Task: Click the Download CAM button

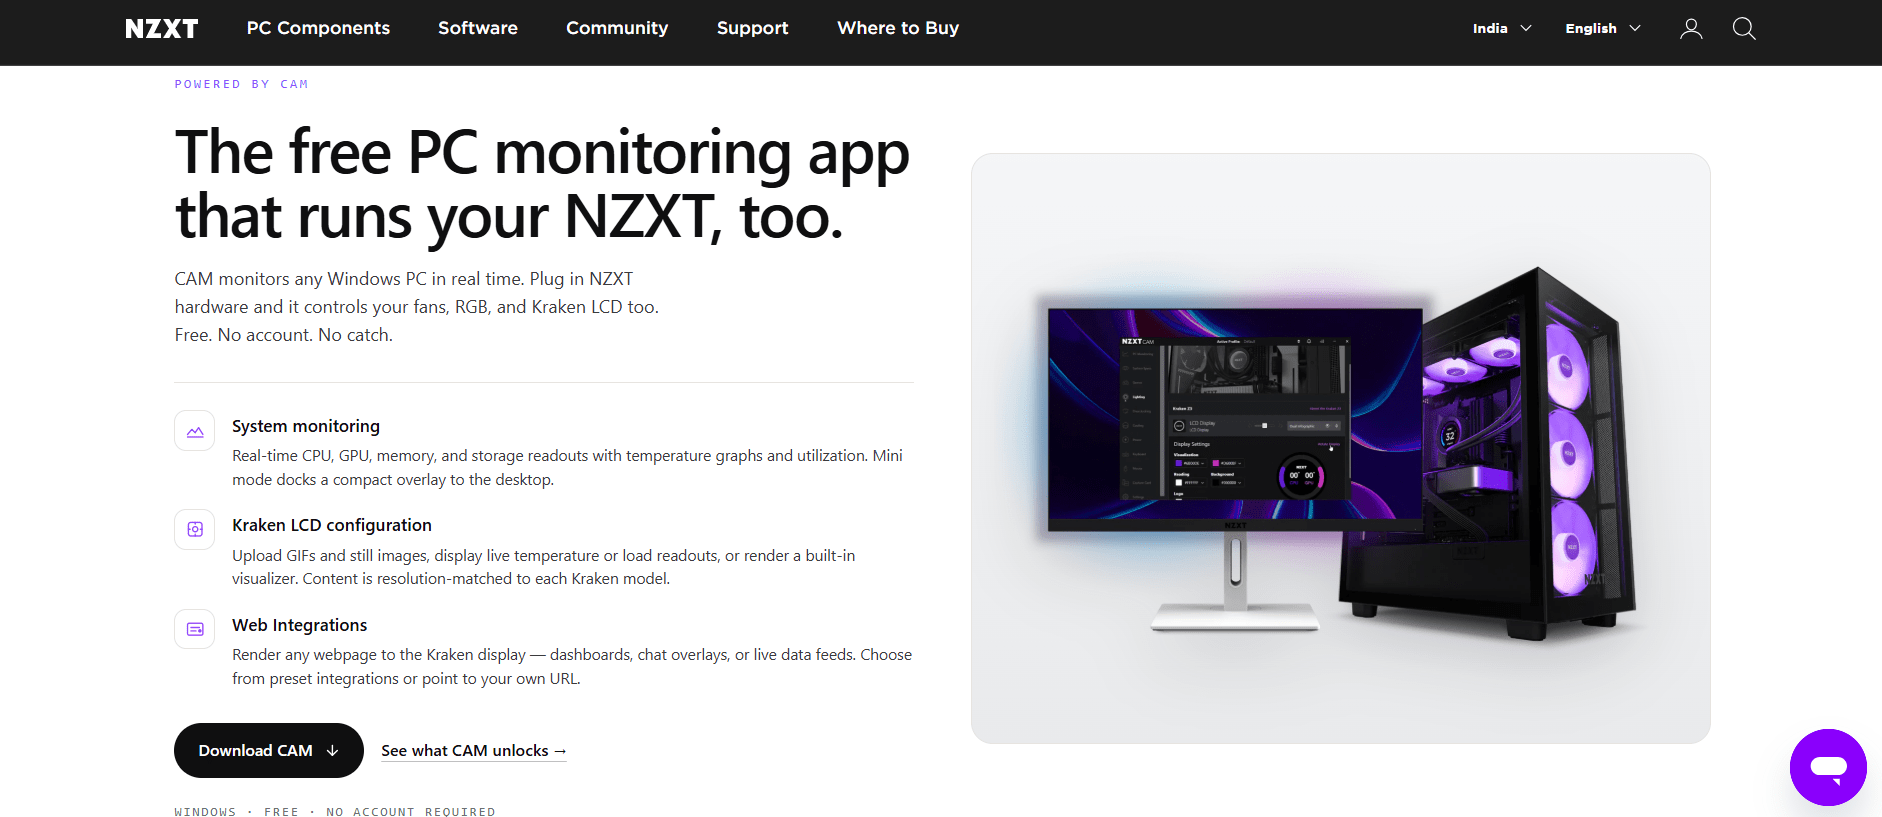Action: [269, 751]
